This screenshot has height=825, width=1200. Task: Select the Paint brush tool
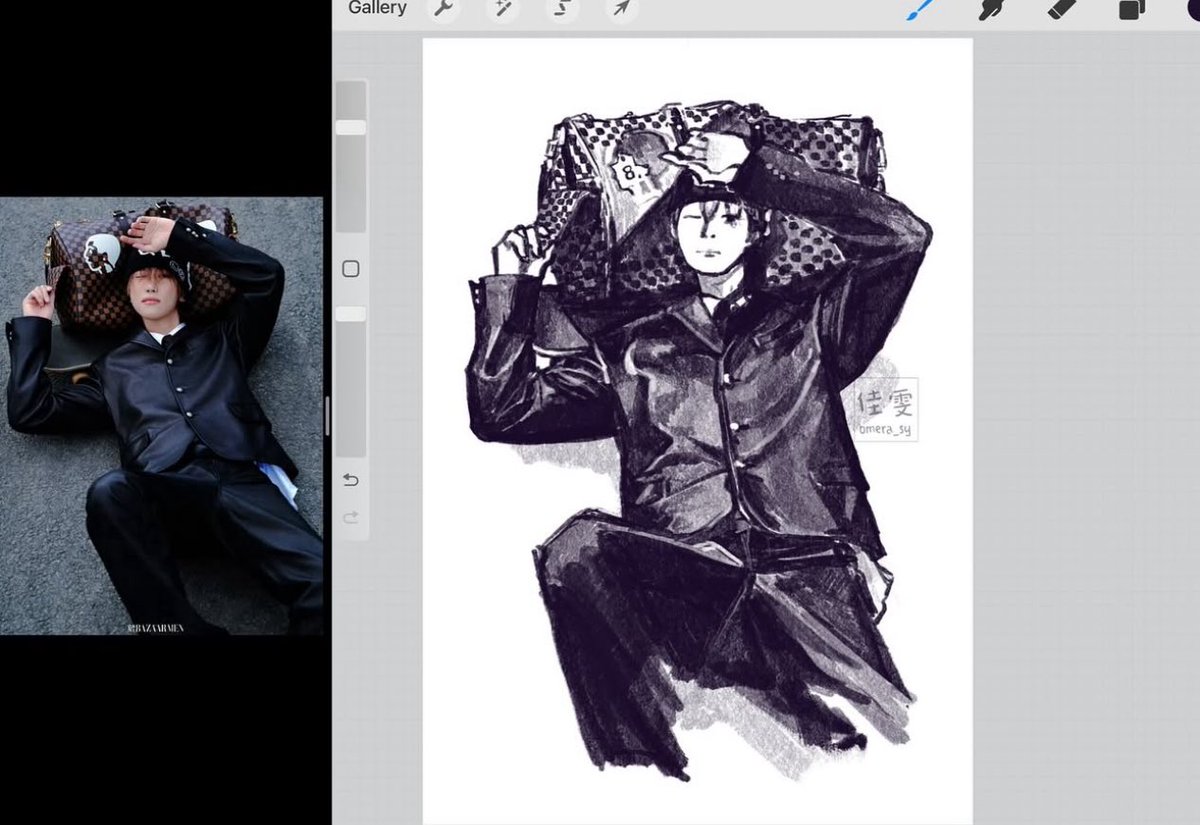(x=921, y=9)
